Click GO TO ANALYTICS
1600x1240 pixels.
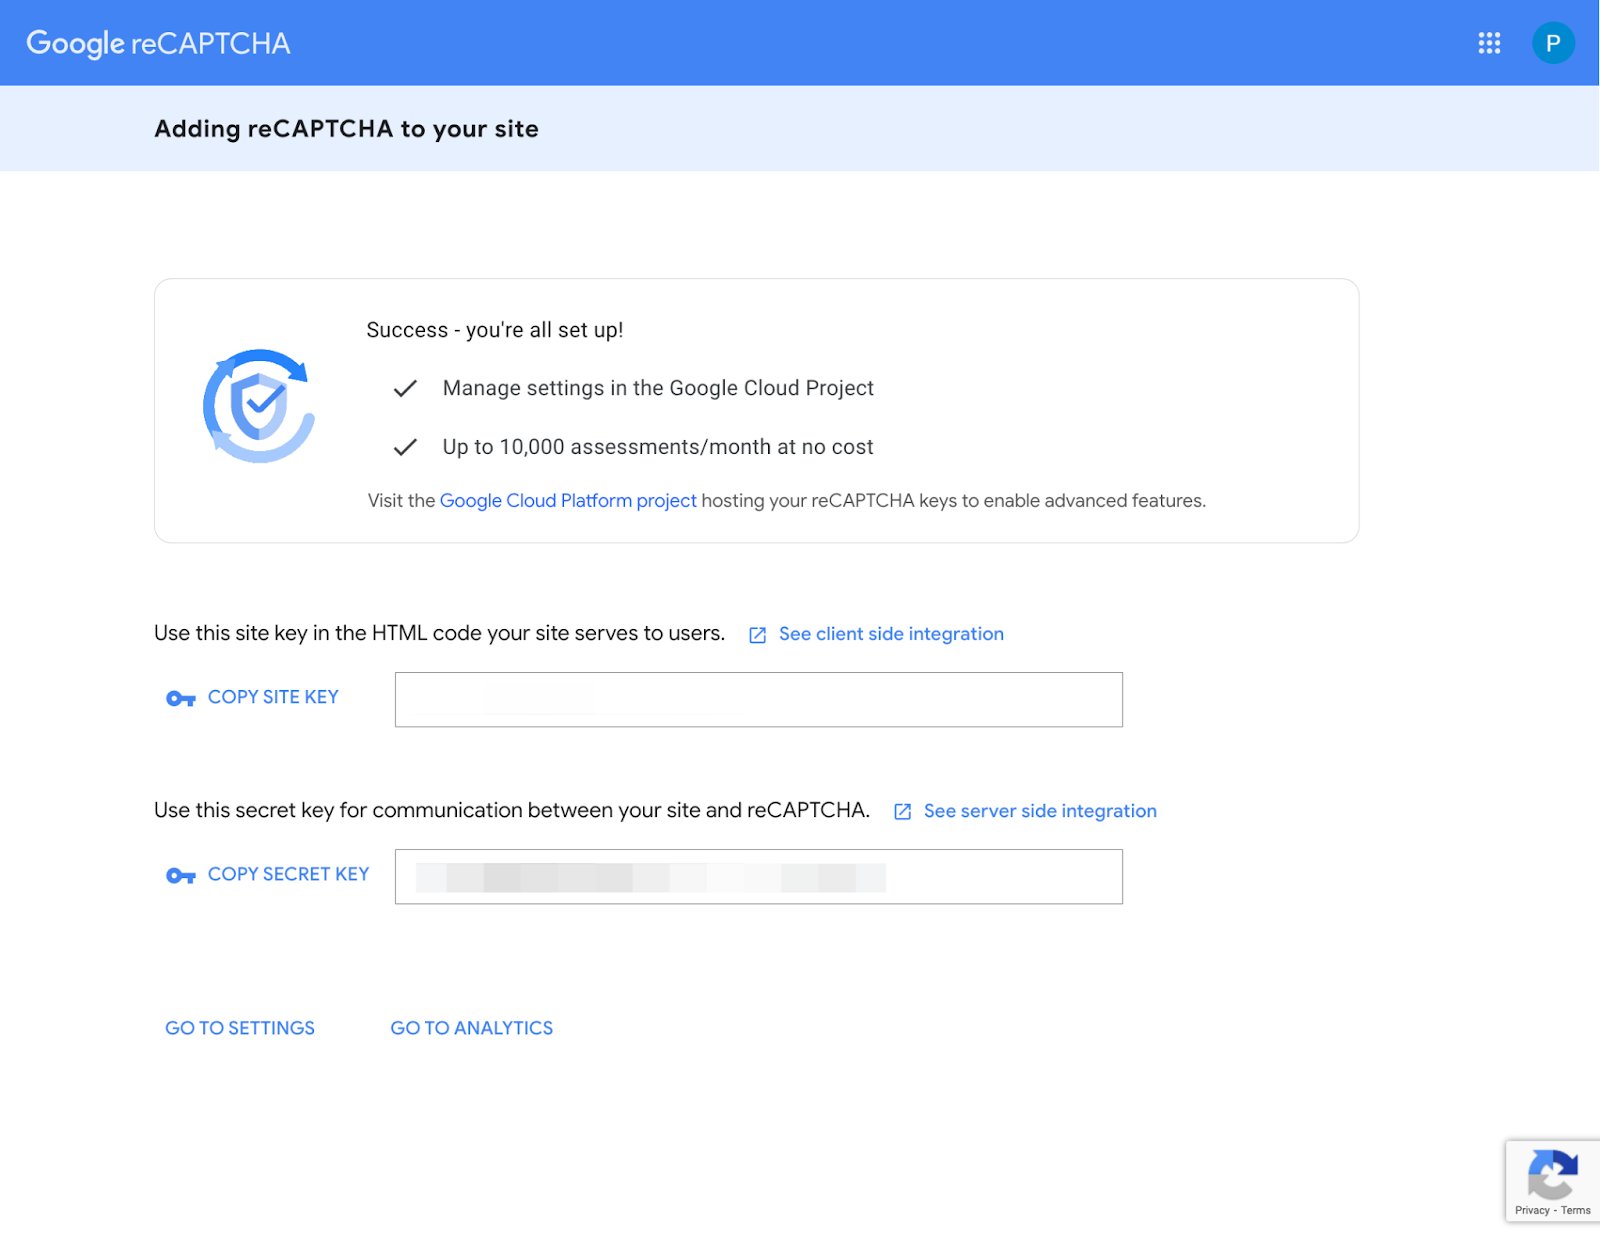point(472,1028)
